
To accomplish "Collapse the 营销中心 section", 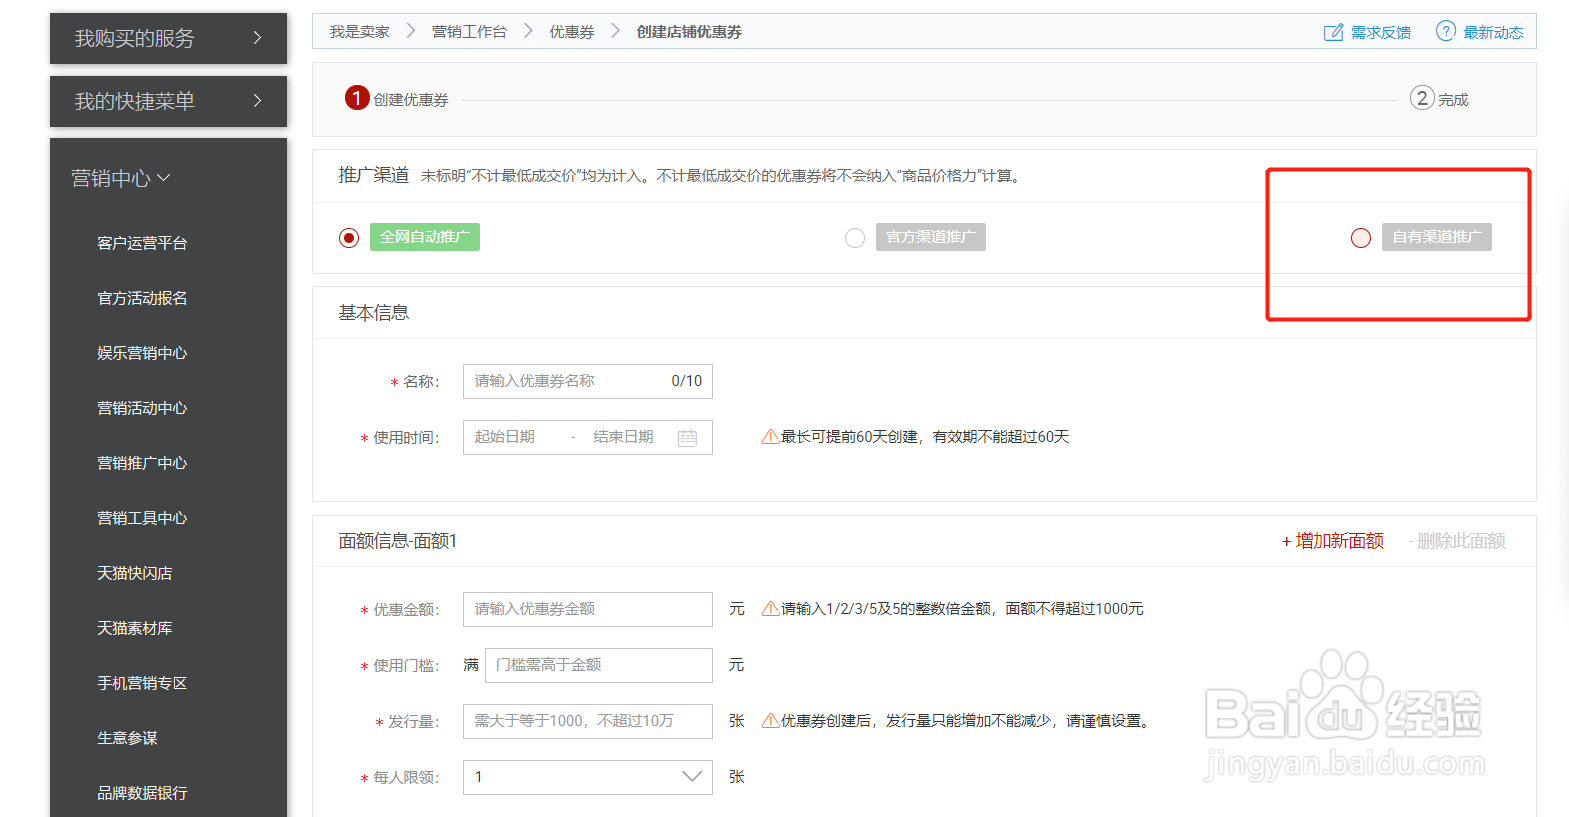I will click(121, 178).
